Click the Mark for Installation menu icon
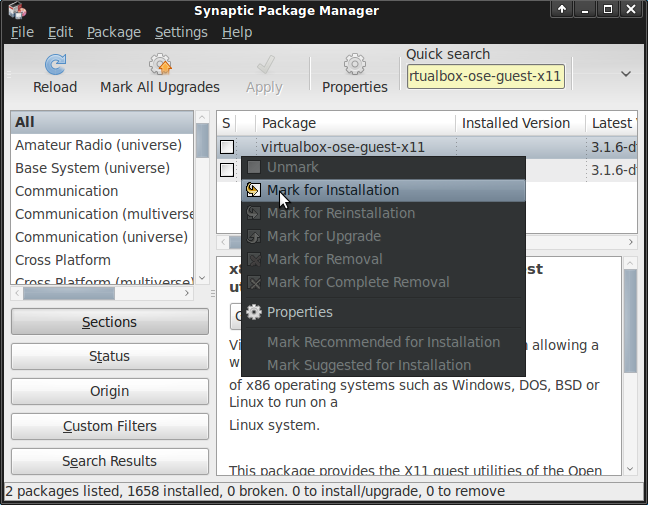The width and height of the screenshot is (648, 505). (254, 190)
